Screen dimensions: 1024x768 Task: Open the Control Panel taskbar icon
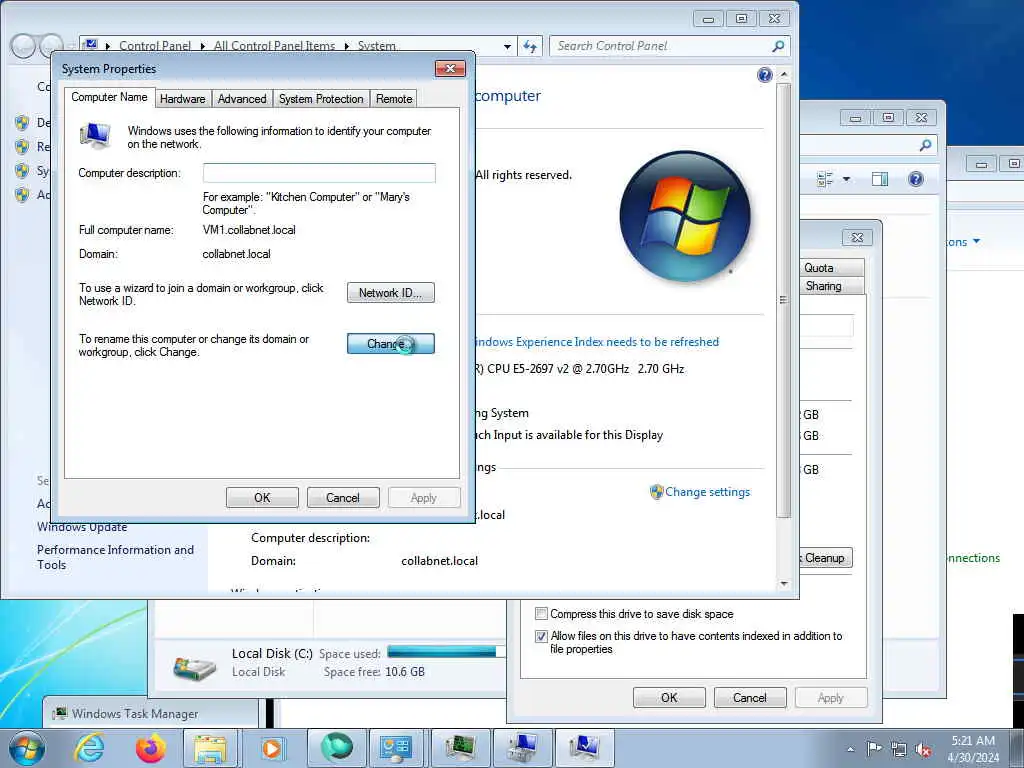coord(396,748)
